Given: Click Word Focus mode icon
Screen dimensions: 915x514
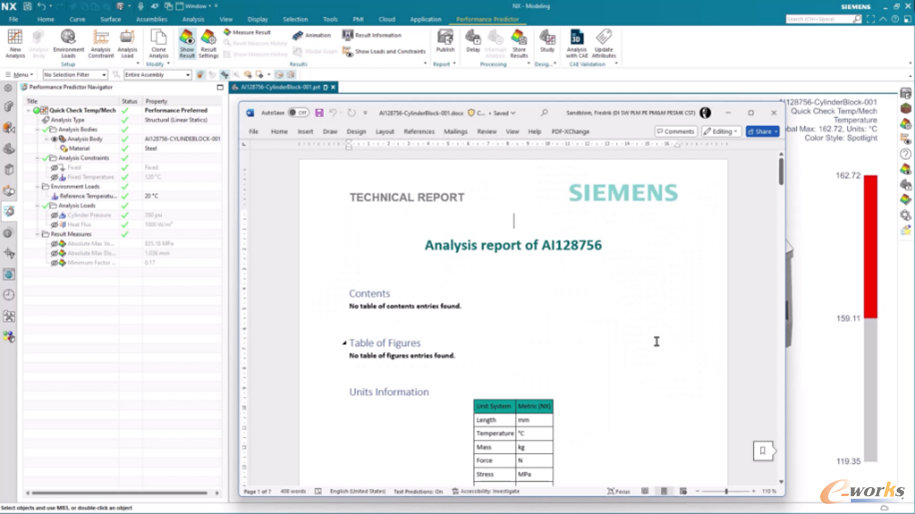Looking at the screenshot, I should coord(619,491).
